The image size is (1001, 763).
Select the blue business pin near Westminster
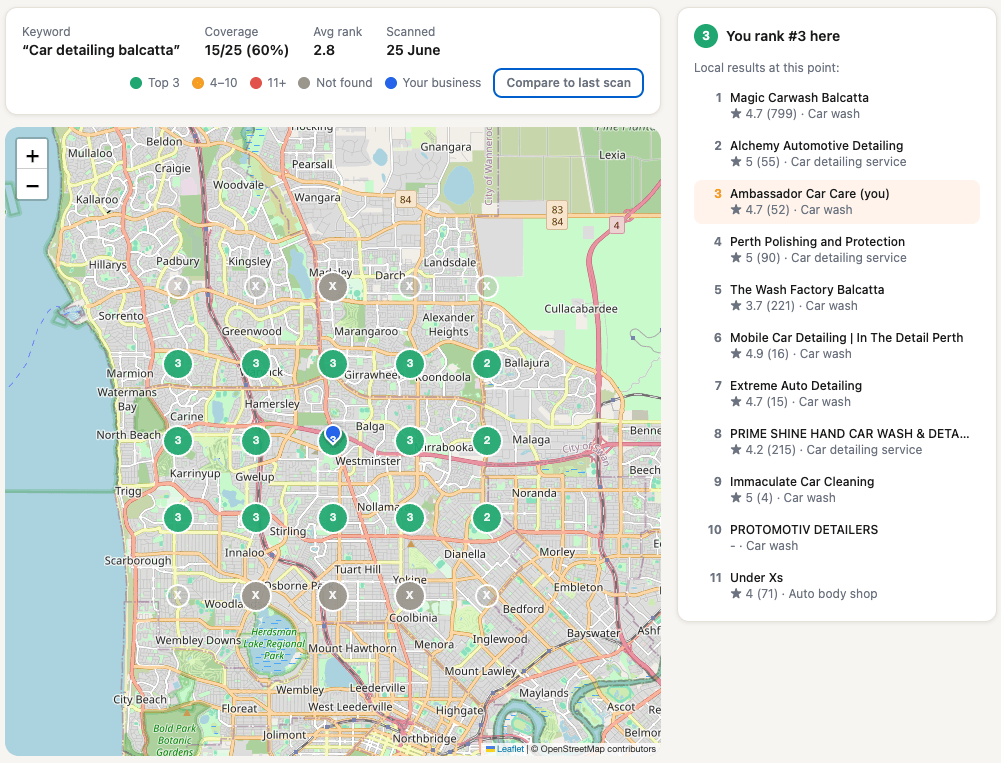[x=333, y=434]
